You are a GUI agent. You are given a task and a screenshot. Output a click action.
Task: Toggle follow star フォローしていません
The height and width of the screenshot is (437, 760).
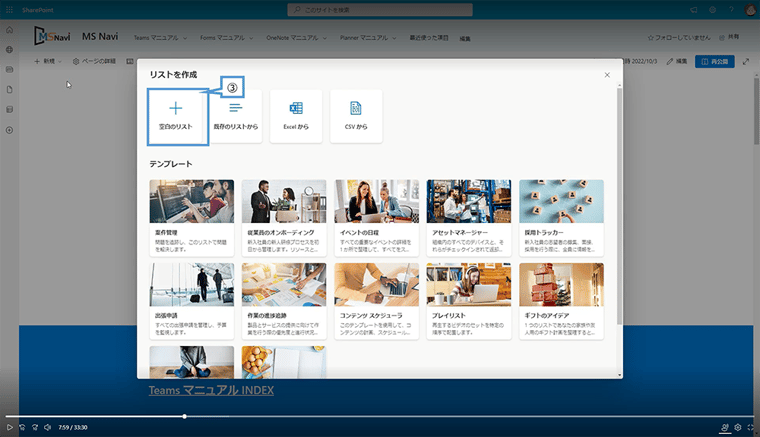[679, 37]
